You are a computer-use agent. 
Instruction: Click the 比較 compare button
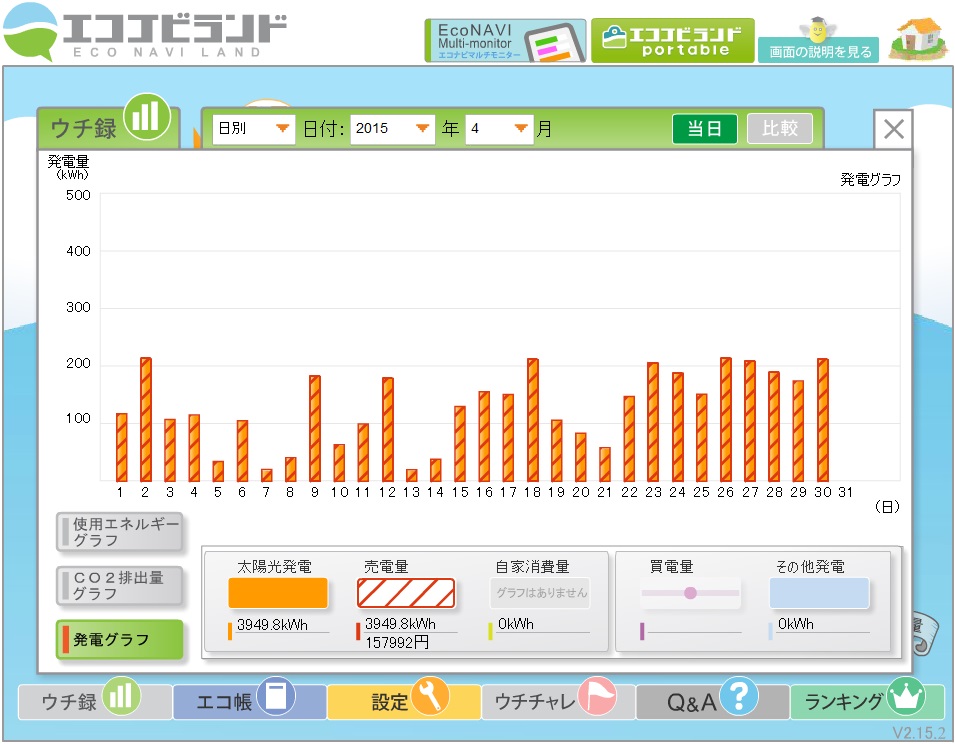pyautogui.click(x=780, y=128)
